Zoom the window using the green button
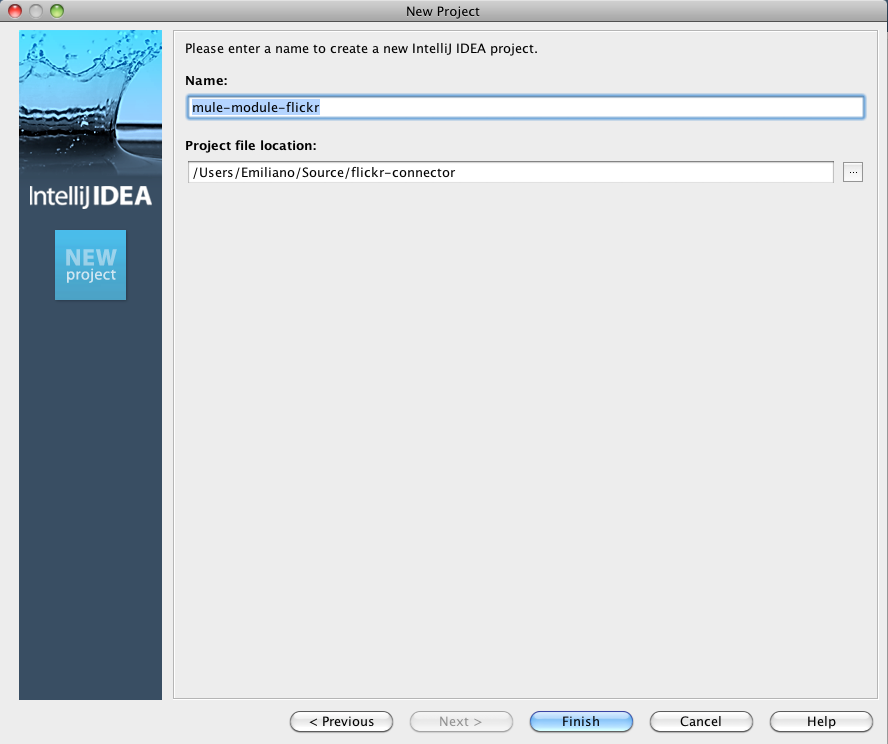Image resolution: width=888 pixels, height=744 pixels. [x=55, y=11]
